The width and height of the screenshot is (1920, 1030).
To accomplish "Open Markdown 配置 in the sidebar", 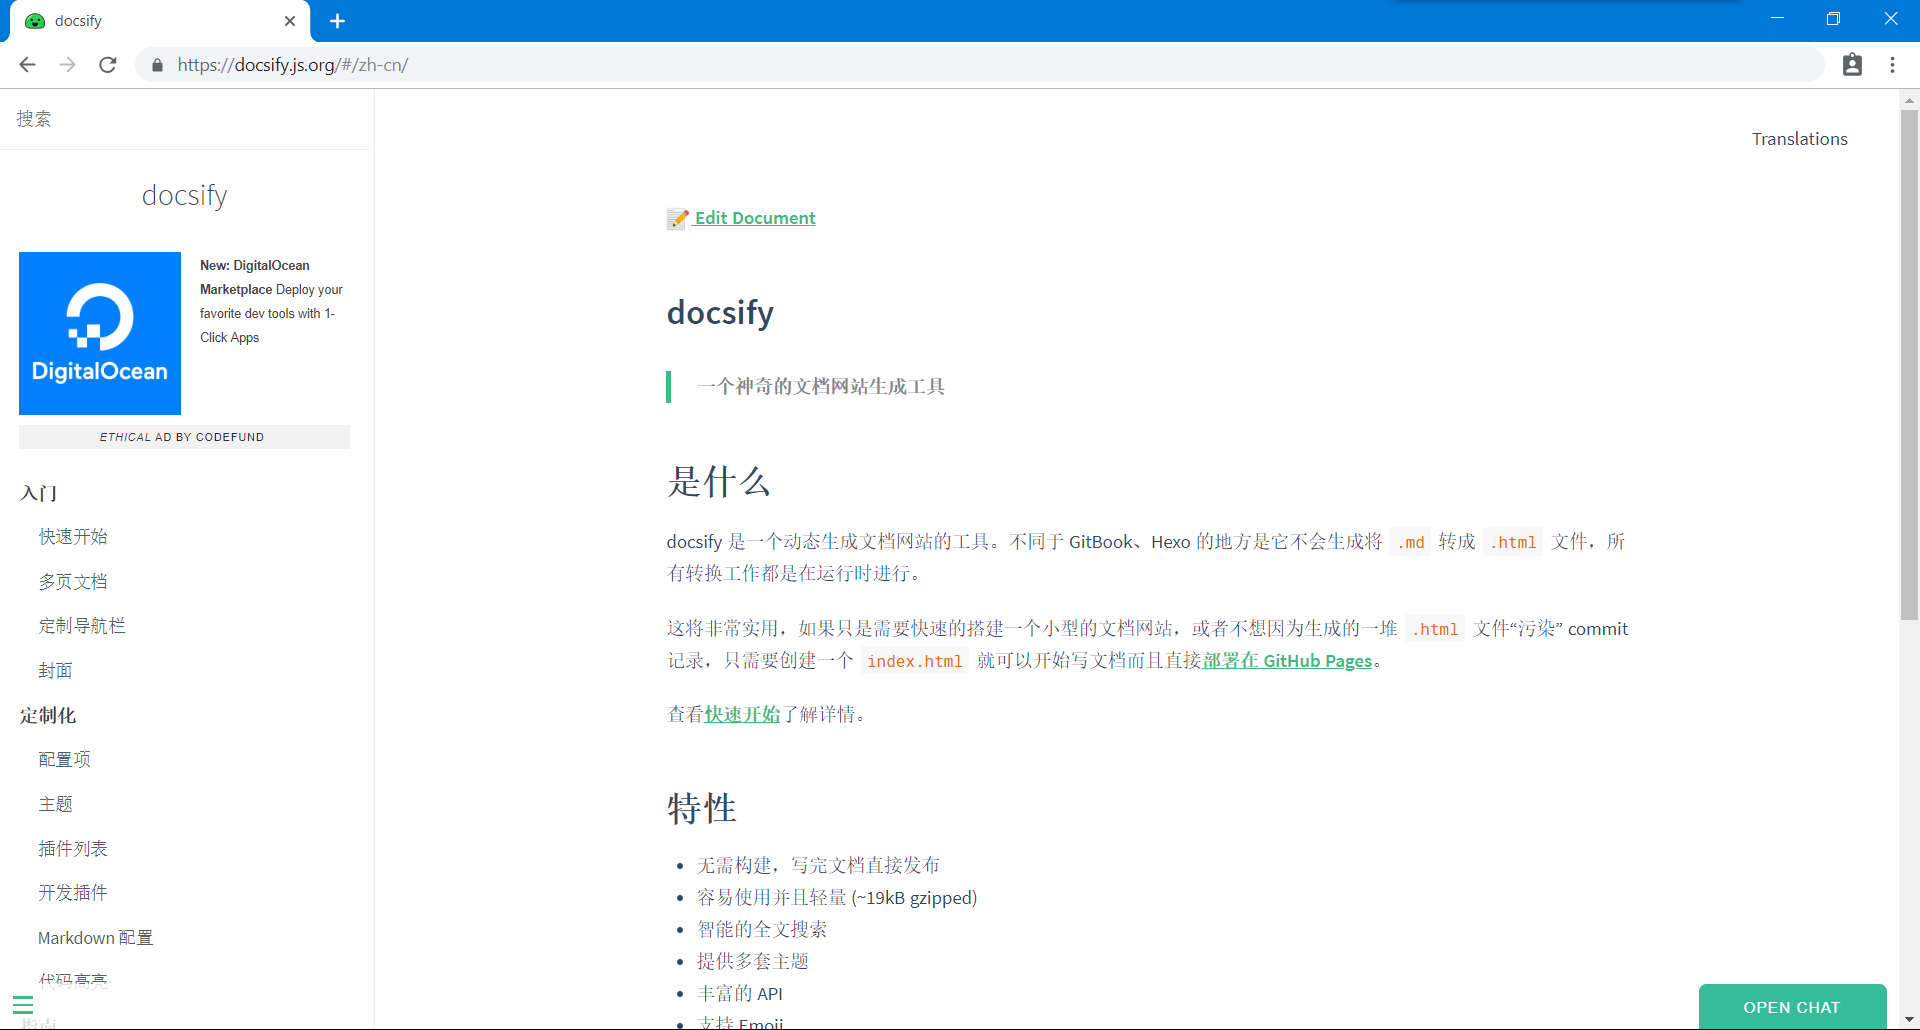I will tap(96, 938).
